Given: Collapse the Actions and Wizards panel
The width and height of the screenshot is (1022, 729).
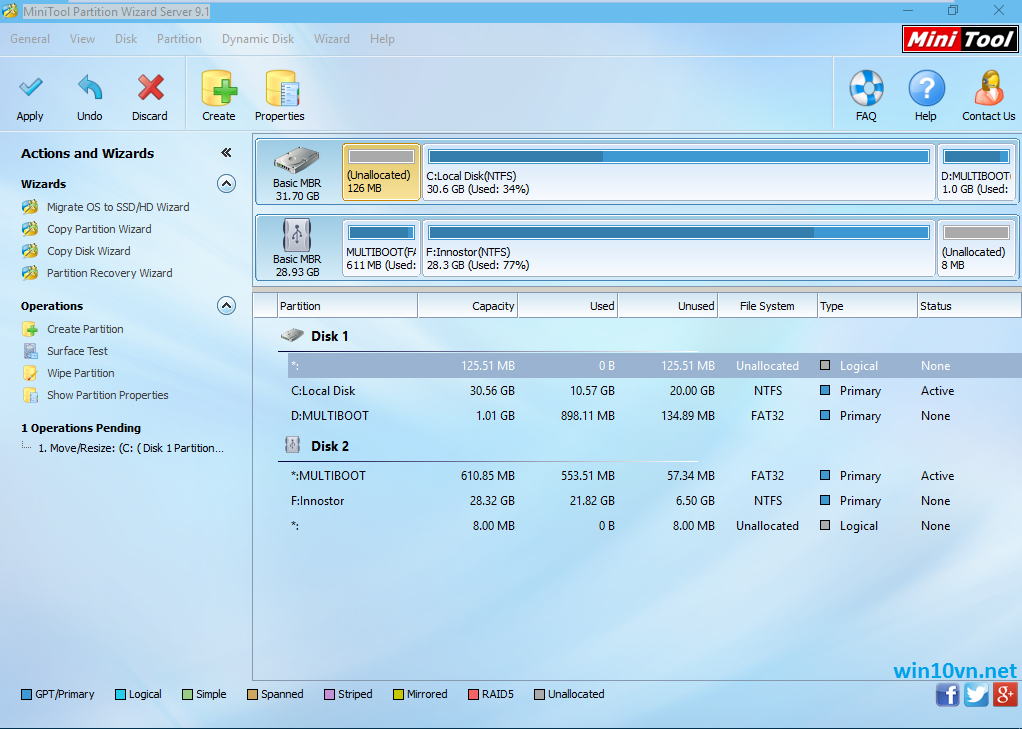Looking at the screenshot, I should 226,153.
